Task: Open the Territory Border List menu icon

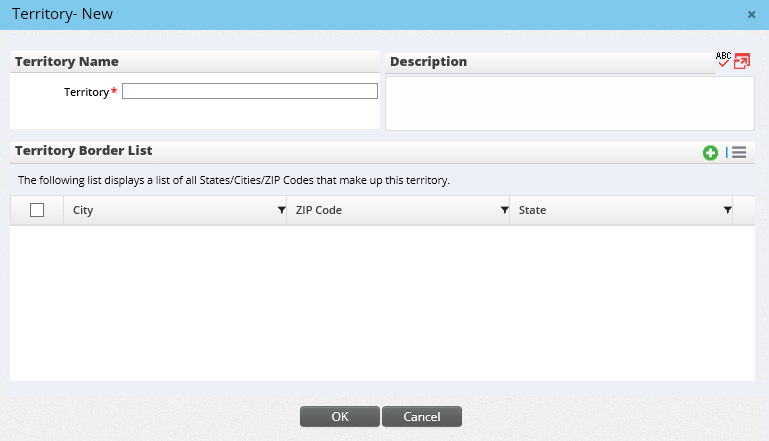Action: pos(739,153)
